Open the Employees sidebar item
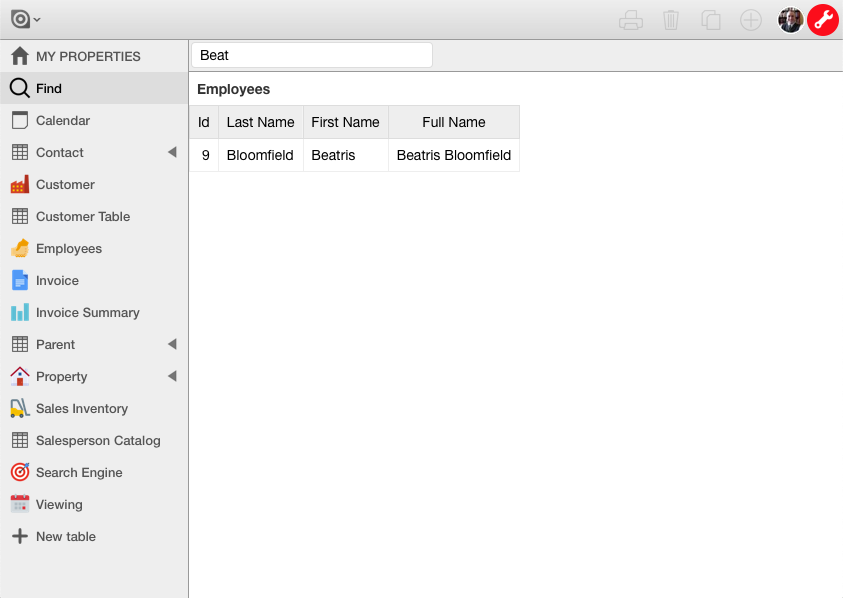This screenshot has width=843, height=598. [x=94, y=248]
